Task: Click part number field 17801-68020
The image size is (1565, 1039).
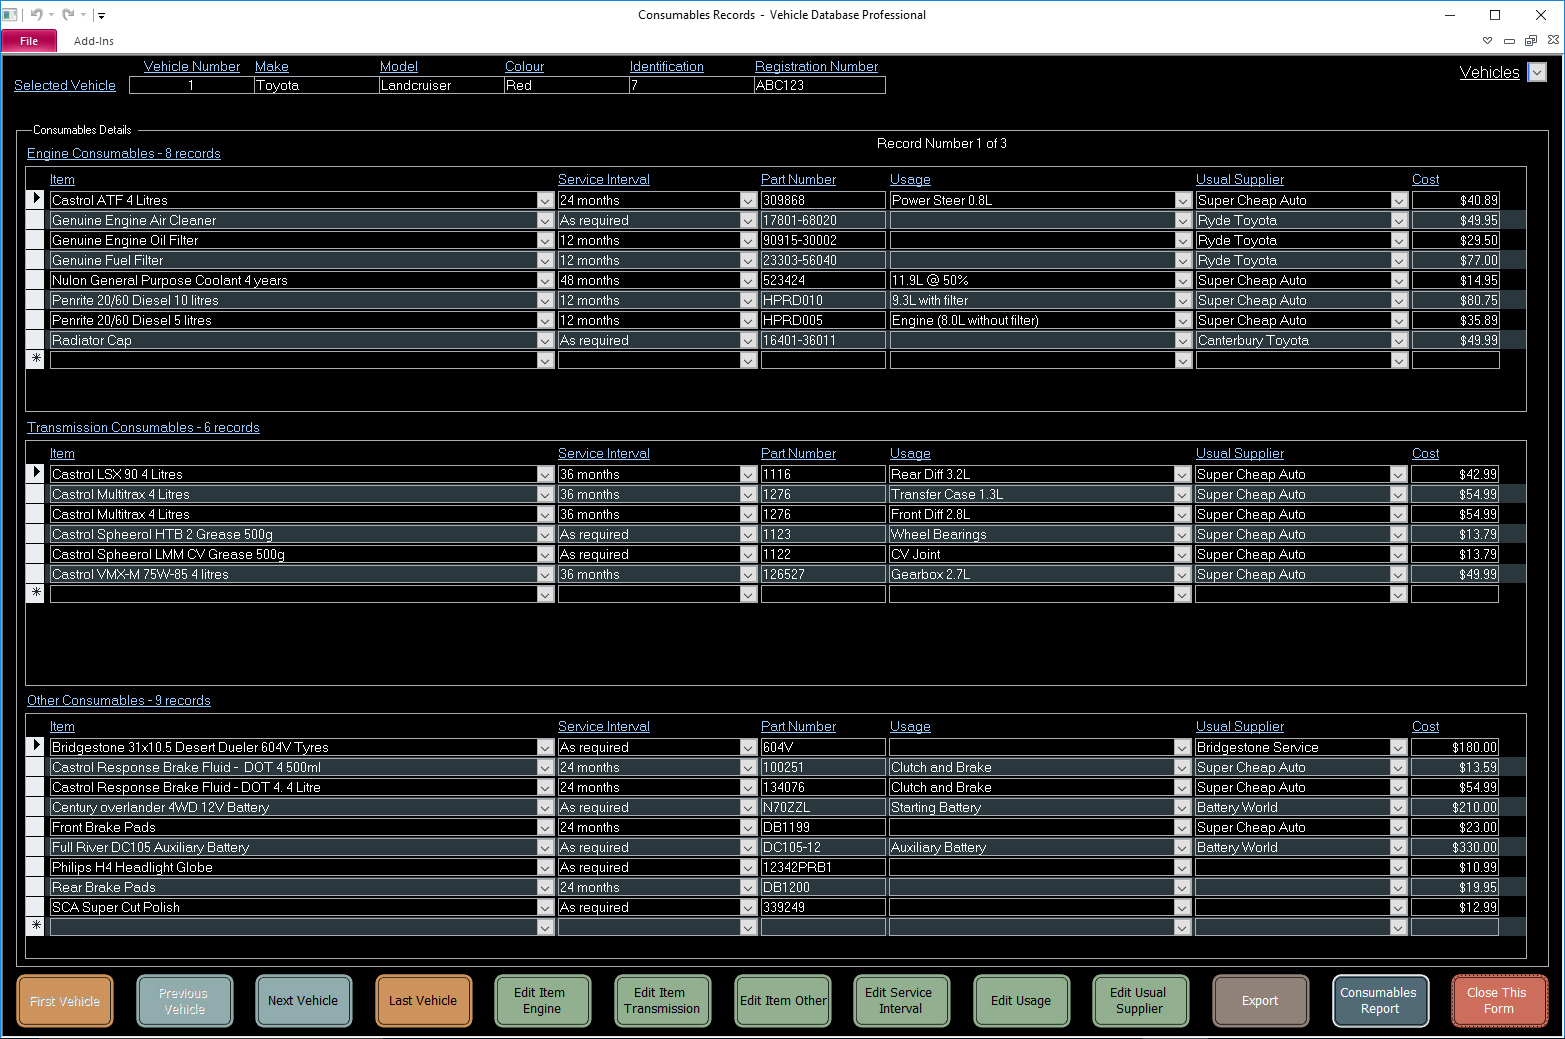Action: click(x=823, y=220)
